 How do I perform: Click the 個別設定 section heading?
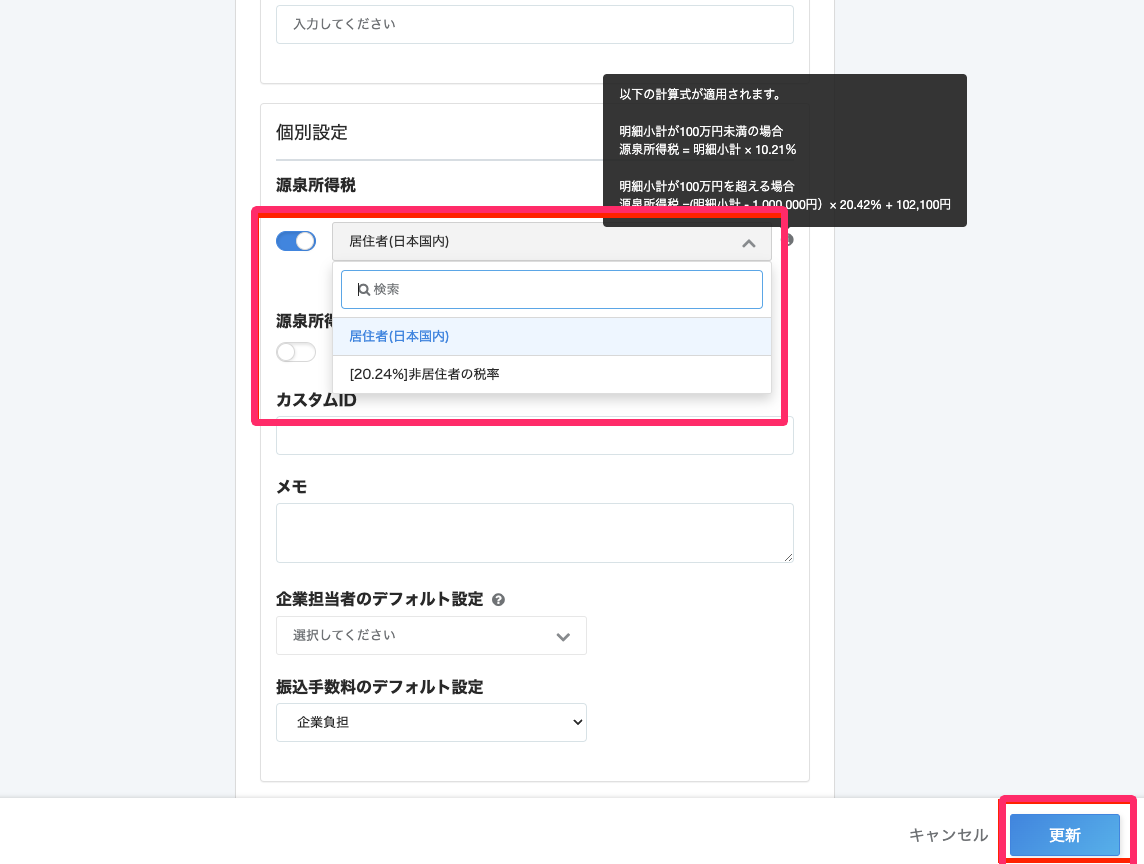click(x=312, y=132)
